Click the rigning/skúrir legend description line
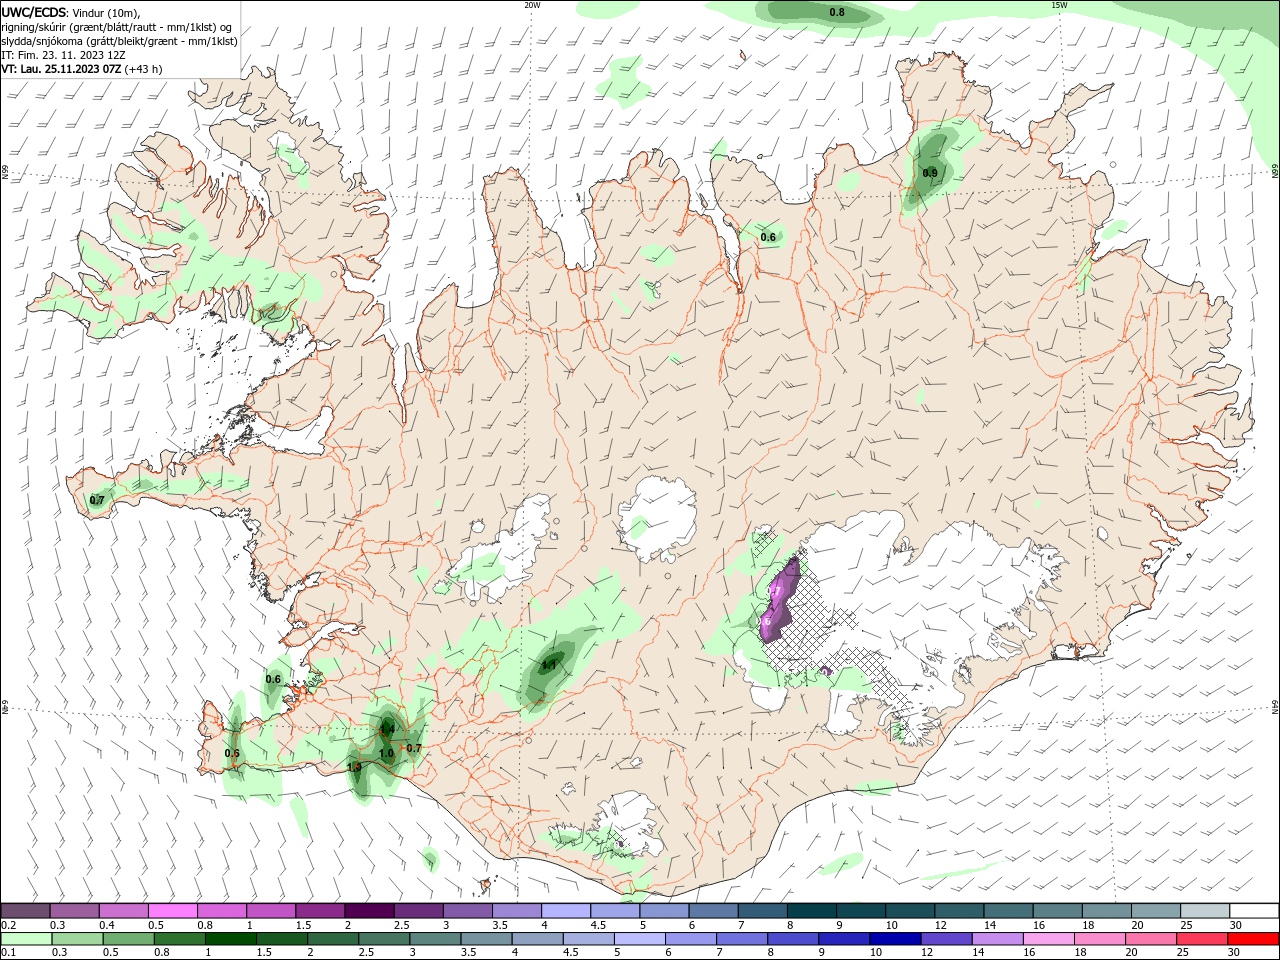This screenshot has height=960, width=1280. pos(116,27)
